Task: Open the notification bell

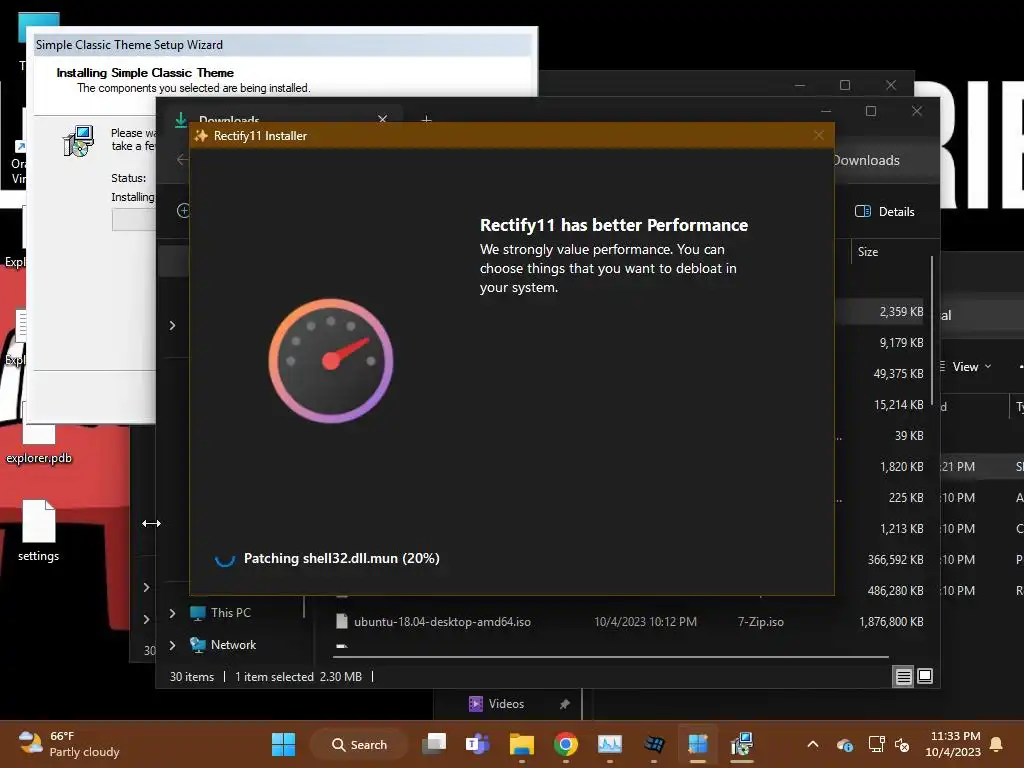Action: coord(996,744)
